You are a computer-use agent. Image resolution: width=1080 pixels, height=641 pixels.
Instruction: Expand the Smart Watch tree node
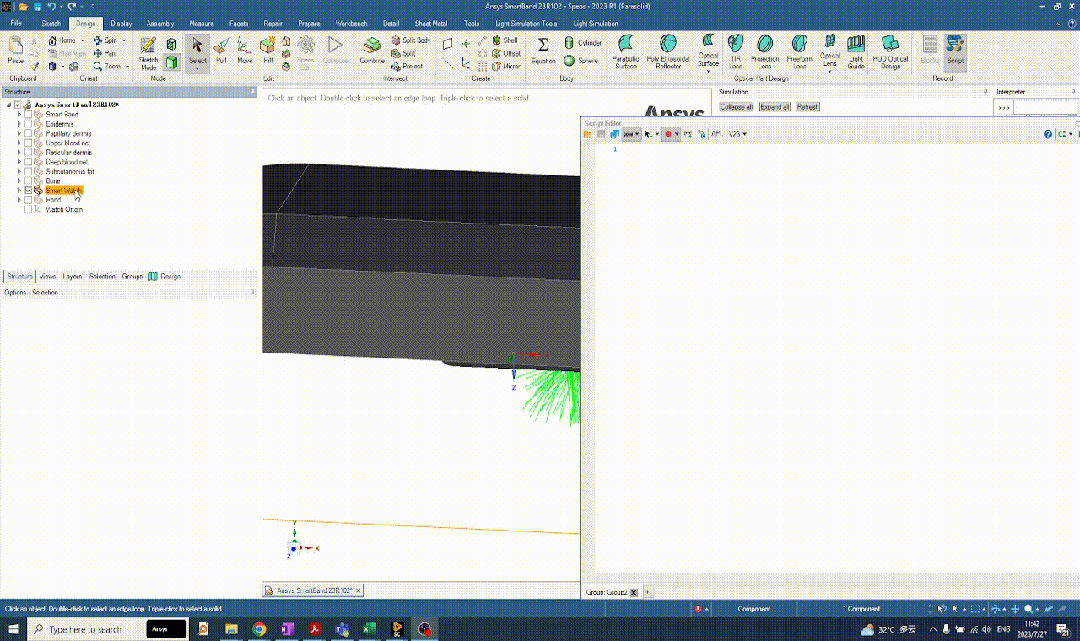pos(19,191)
